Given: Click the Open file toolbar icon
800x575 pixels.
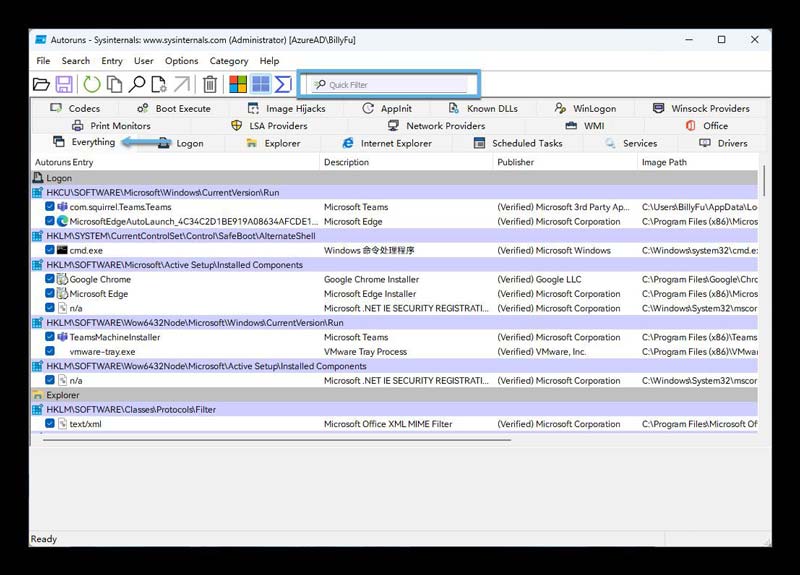Looking at the screenshot, I should coord(41,84).
